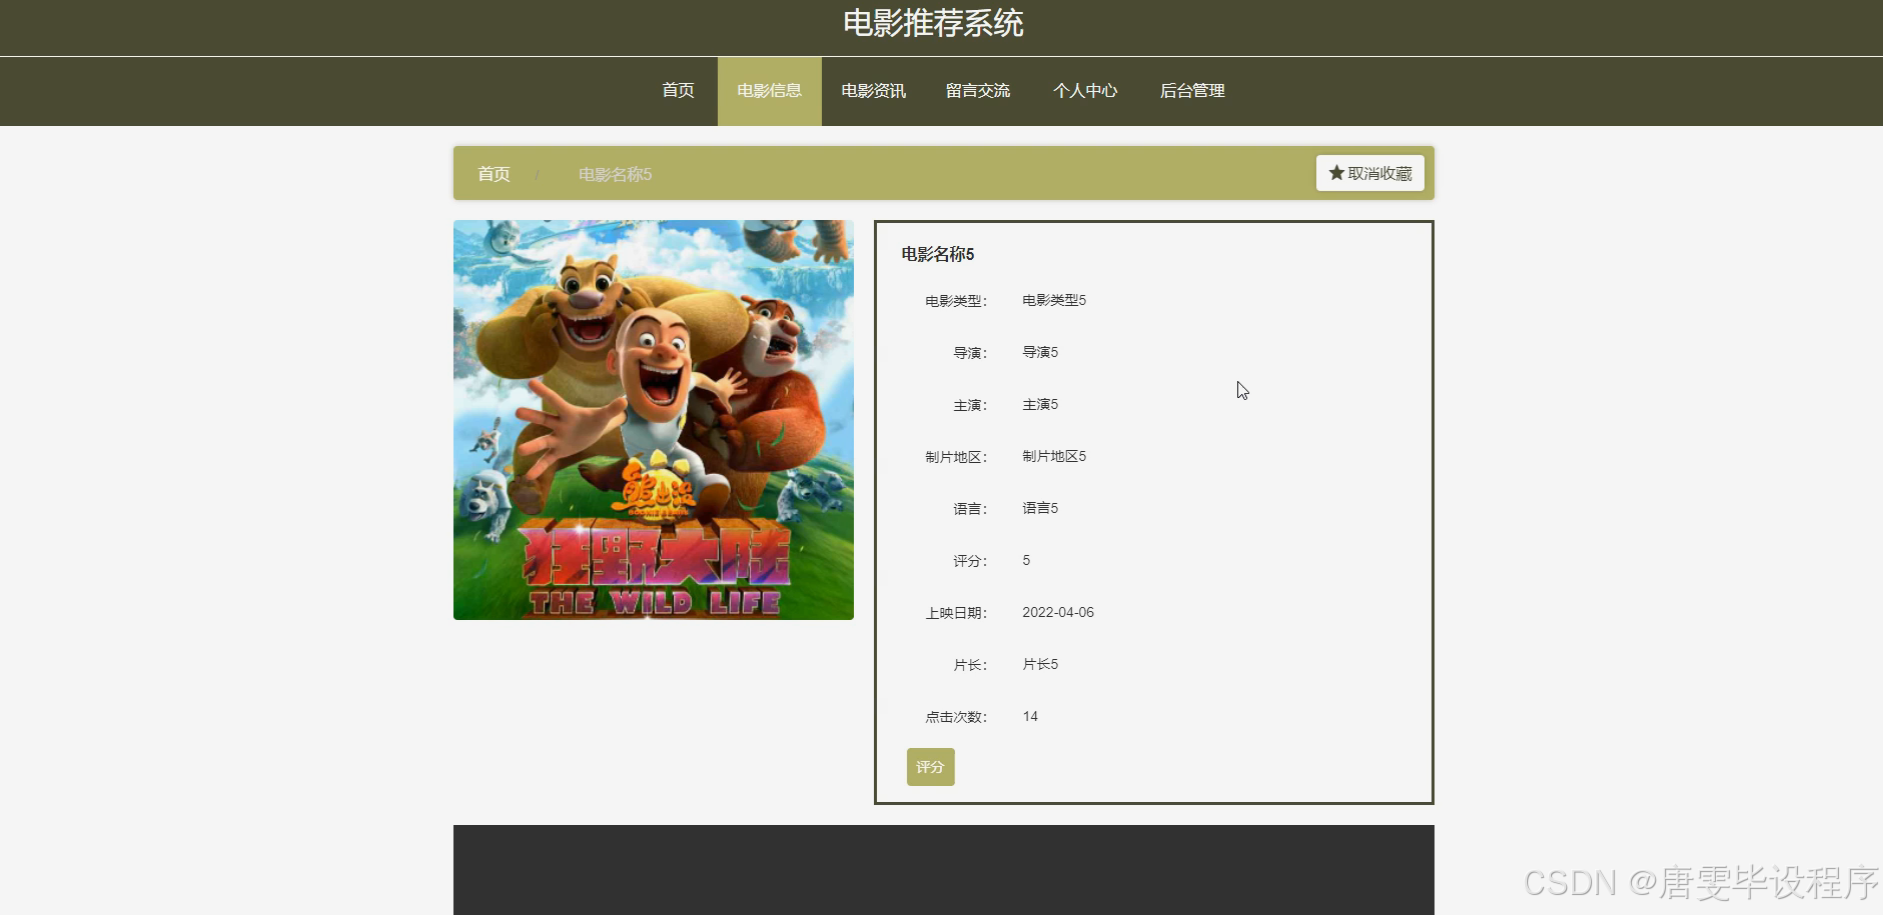
Task: Click the 主演5 value
Action: point(1040,404)
